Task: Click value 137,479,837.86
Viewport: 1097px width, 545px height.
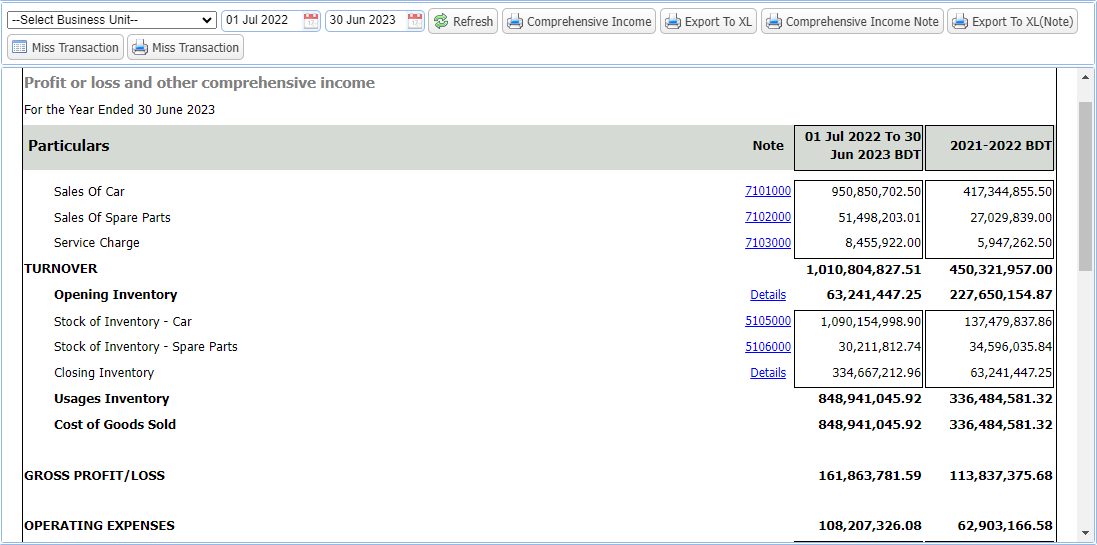Action: coord(1007,322)
